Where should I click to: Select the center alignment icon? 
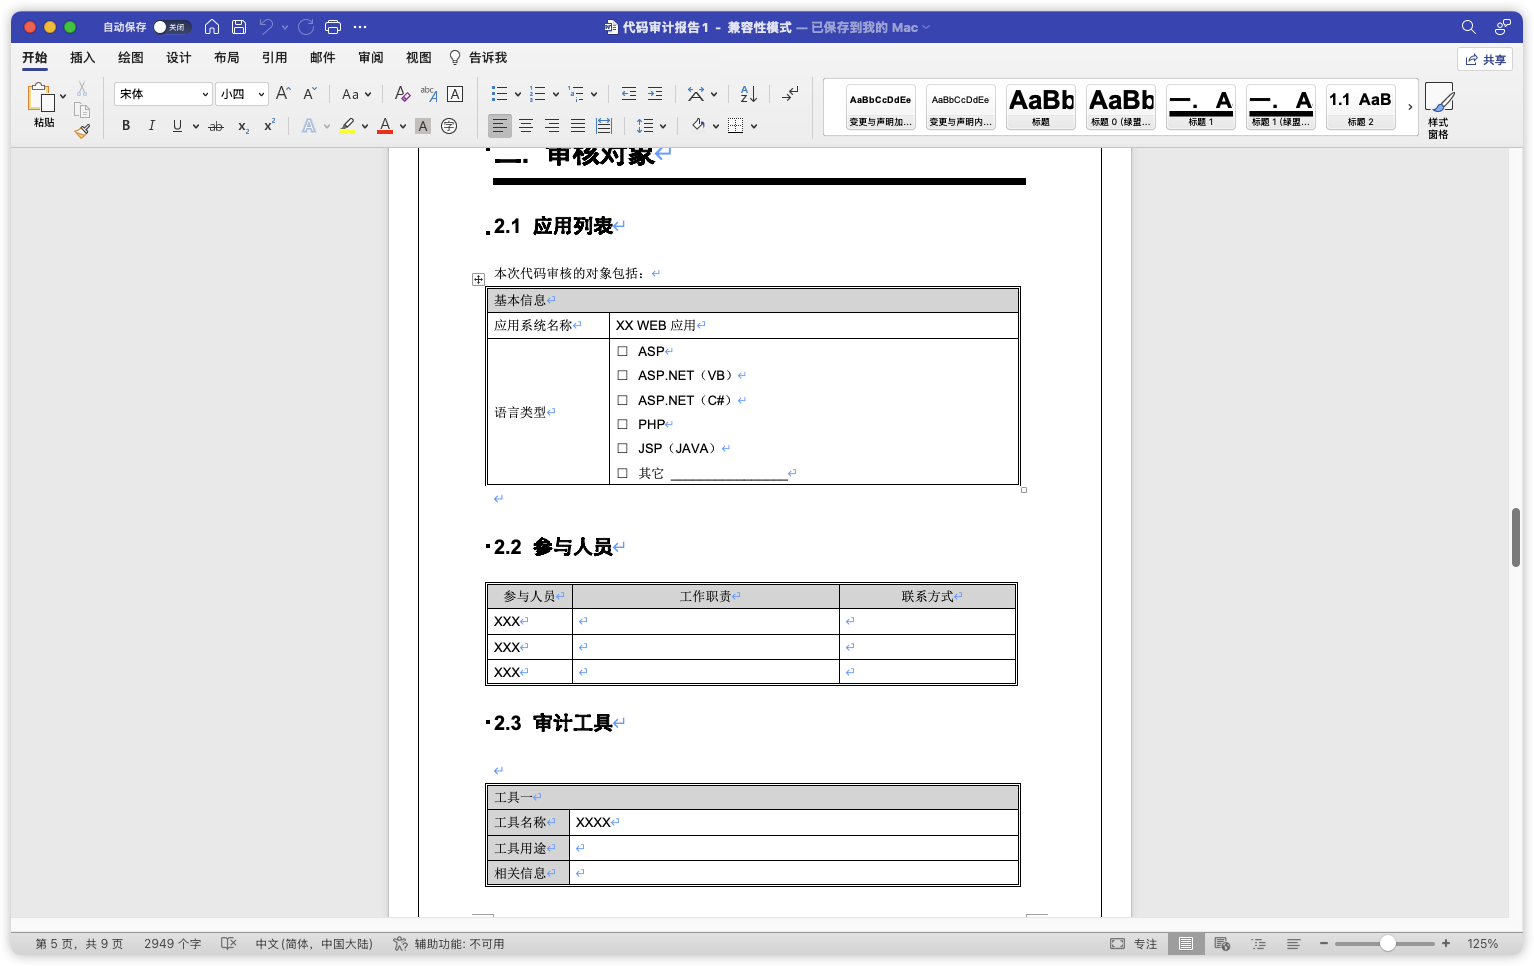(x=525, y=126)
